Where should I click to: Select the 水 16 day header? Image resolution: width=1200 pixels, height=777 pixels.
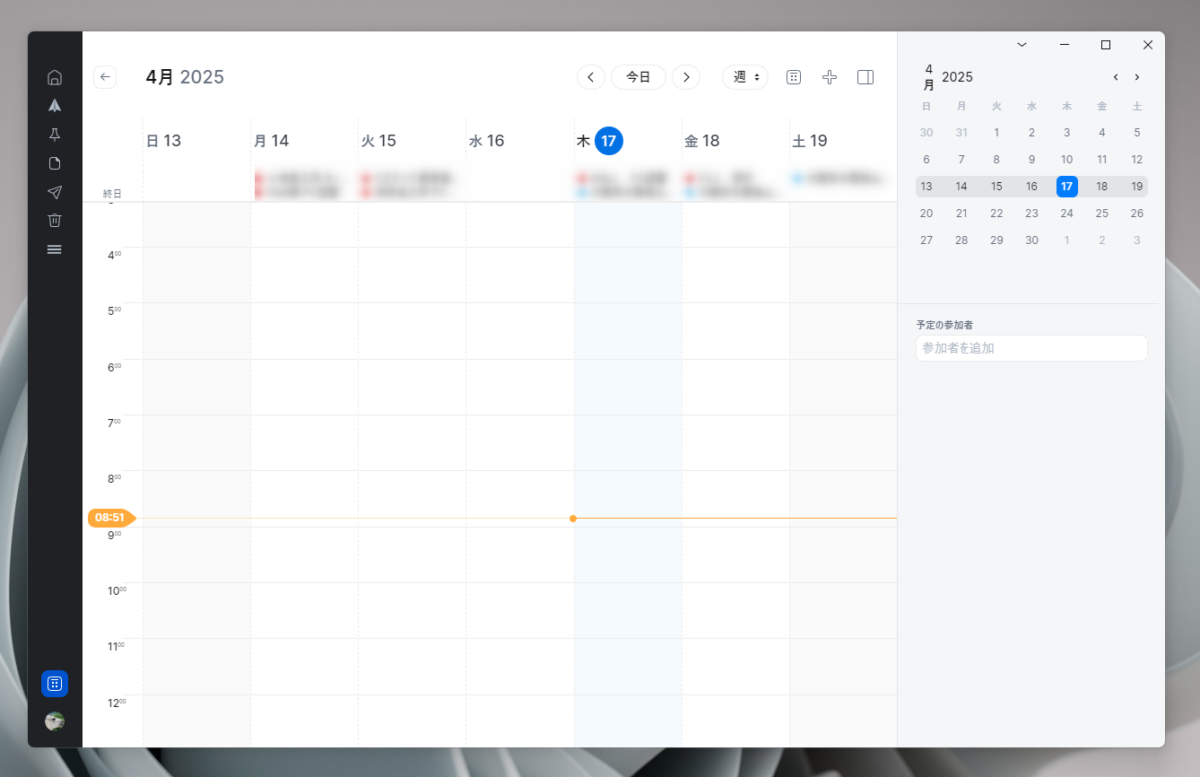[x=487, y=141]
